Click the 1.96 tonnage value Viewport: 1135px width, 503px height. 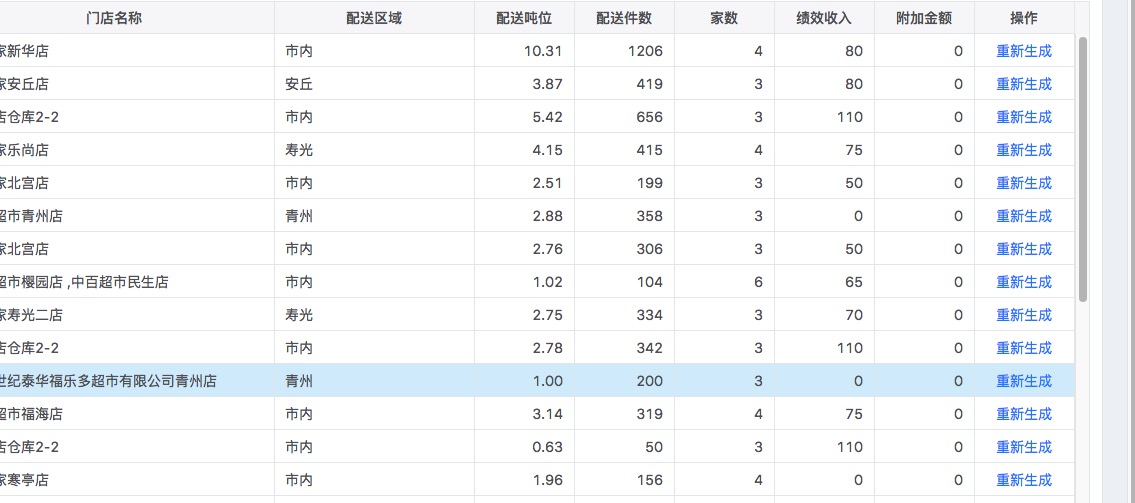point(547,481)
